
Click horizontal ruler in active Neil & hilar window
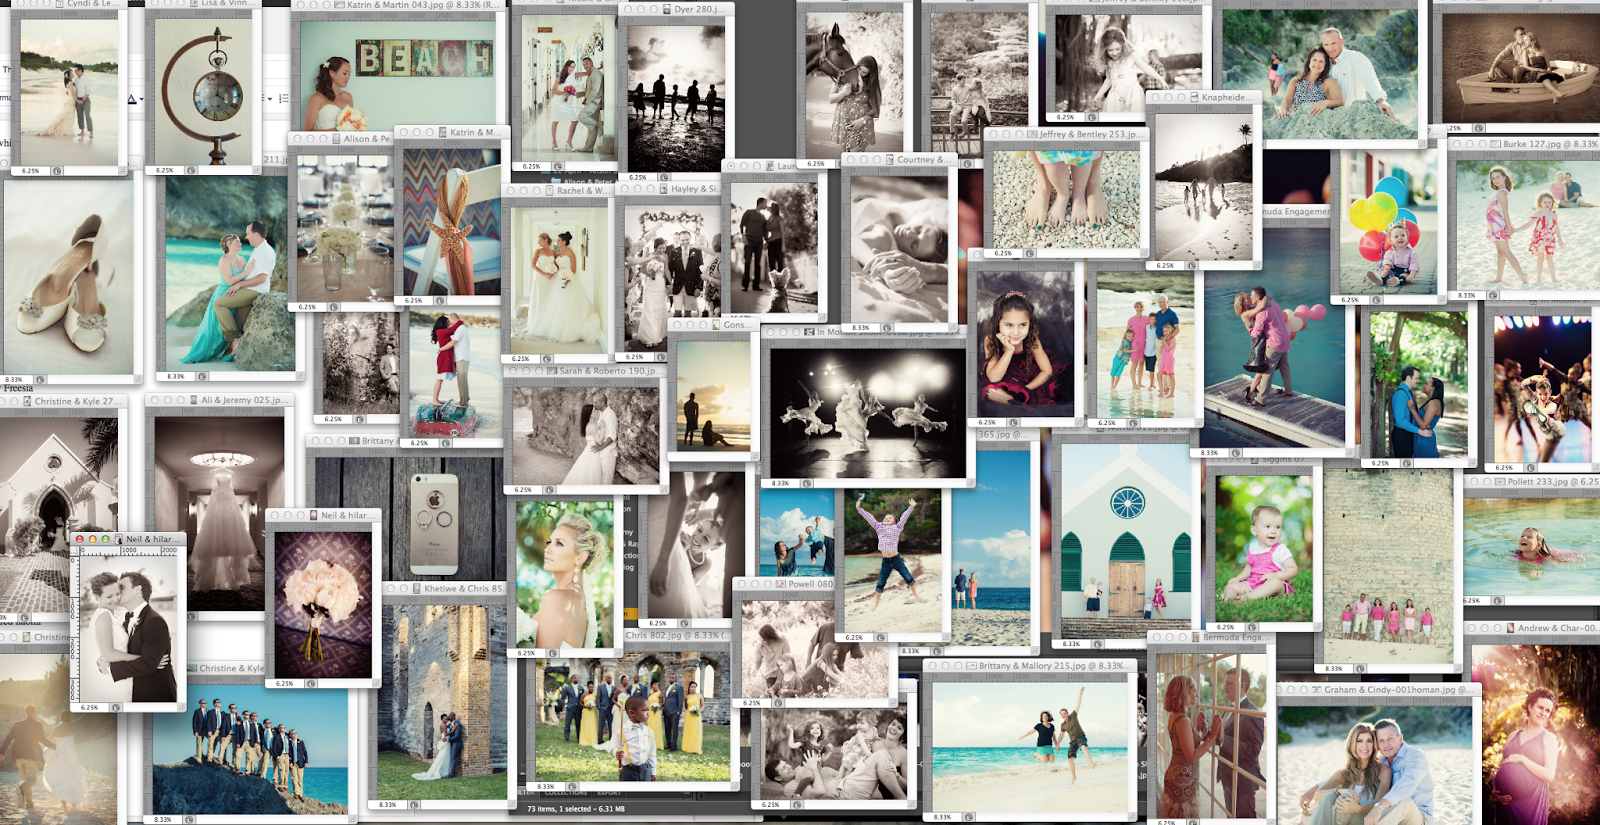(131, 550)
